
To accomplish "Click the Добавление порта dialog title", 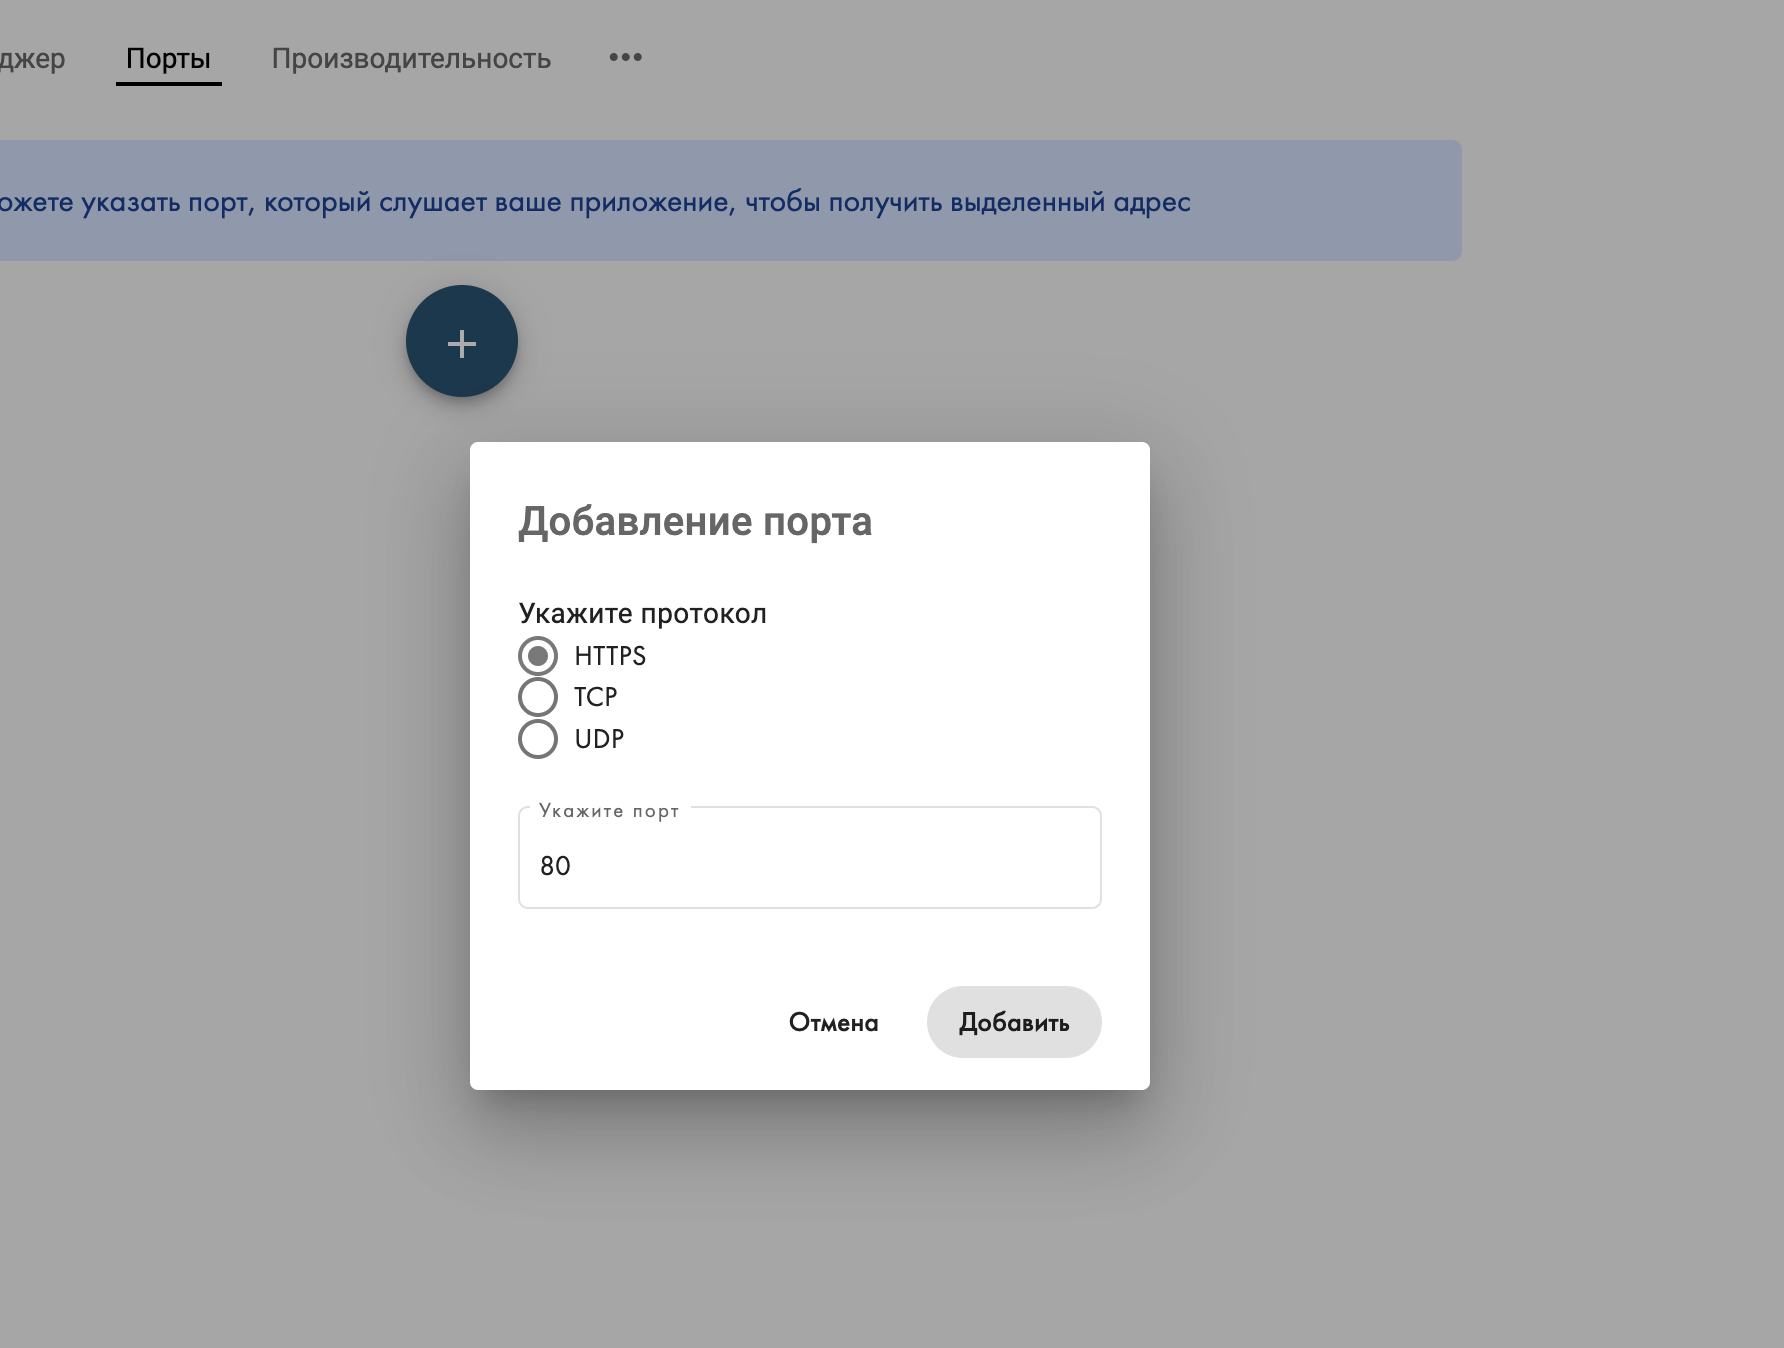I will (x=695, y=521).
